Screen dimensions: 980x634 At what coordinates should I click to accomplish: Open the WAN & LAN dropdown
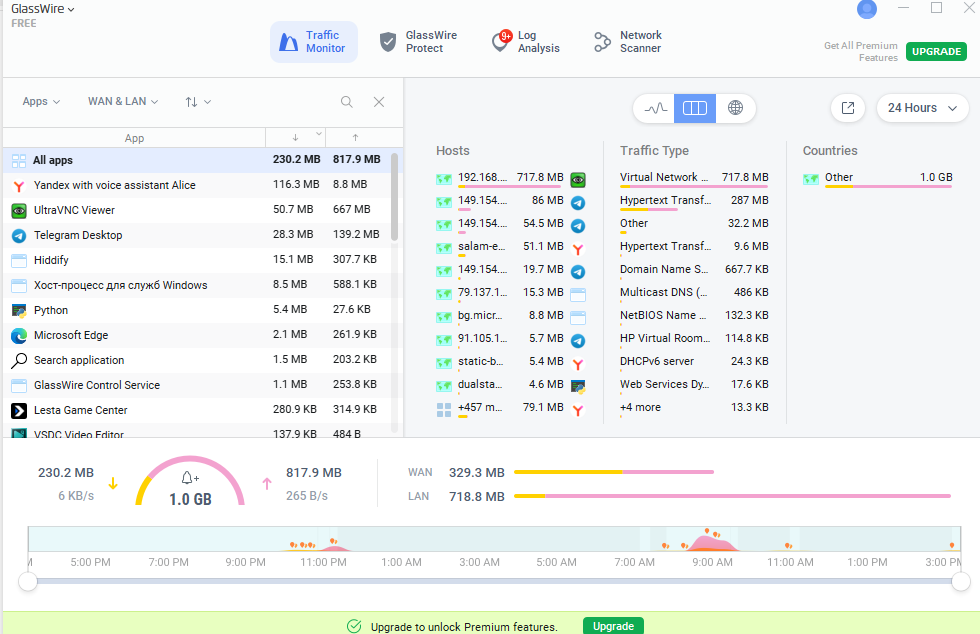tap(123, 101)
